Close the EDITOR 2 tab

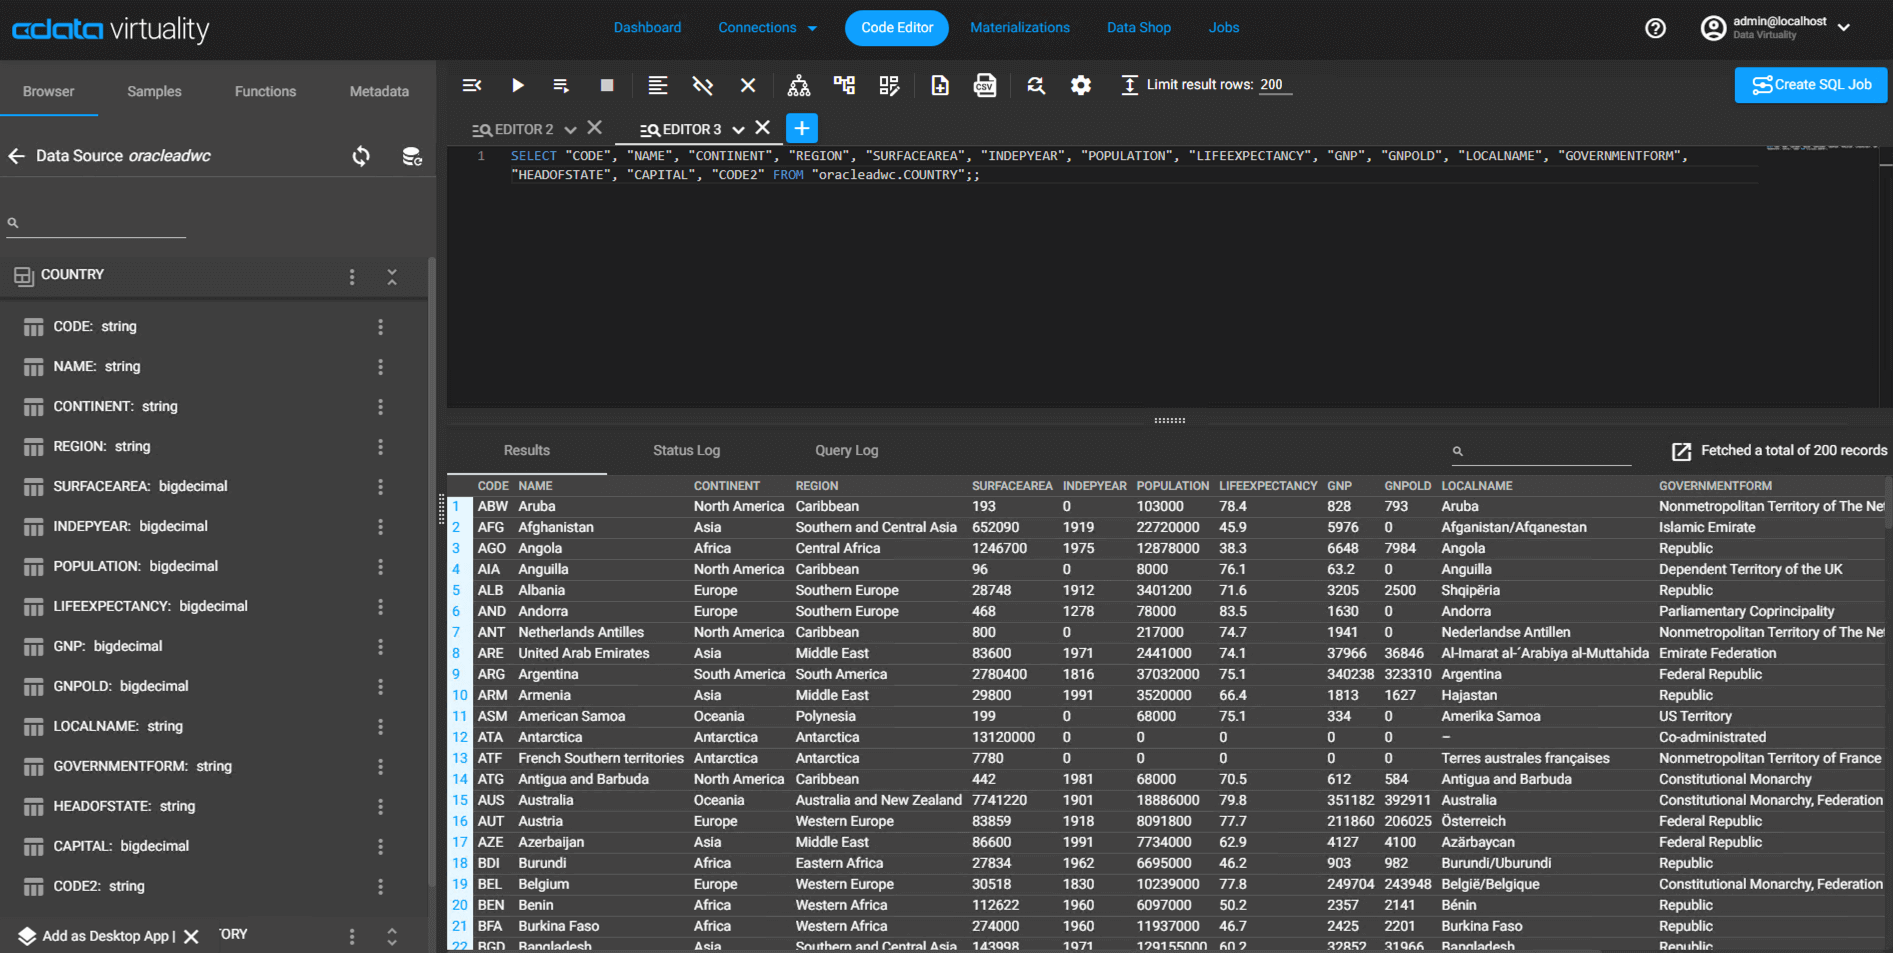click(x=595, y=128)
